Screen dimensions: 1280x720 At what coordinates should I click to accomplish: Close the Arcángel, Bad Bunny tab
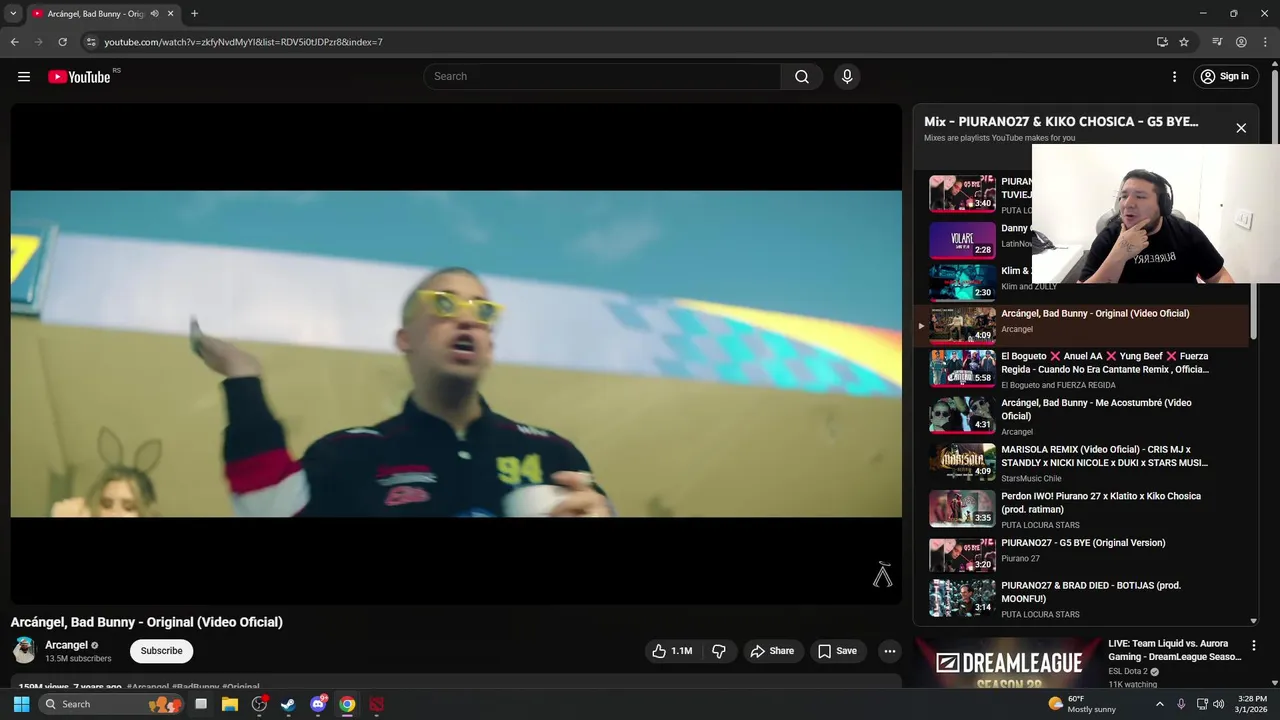click(x=171, y=14)
